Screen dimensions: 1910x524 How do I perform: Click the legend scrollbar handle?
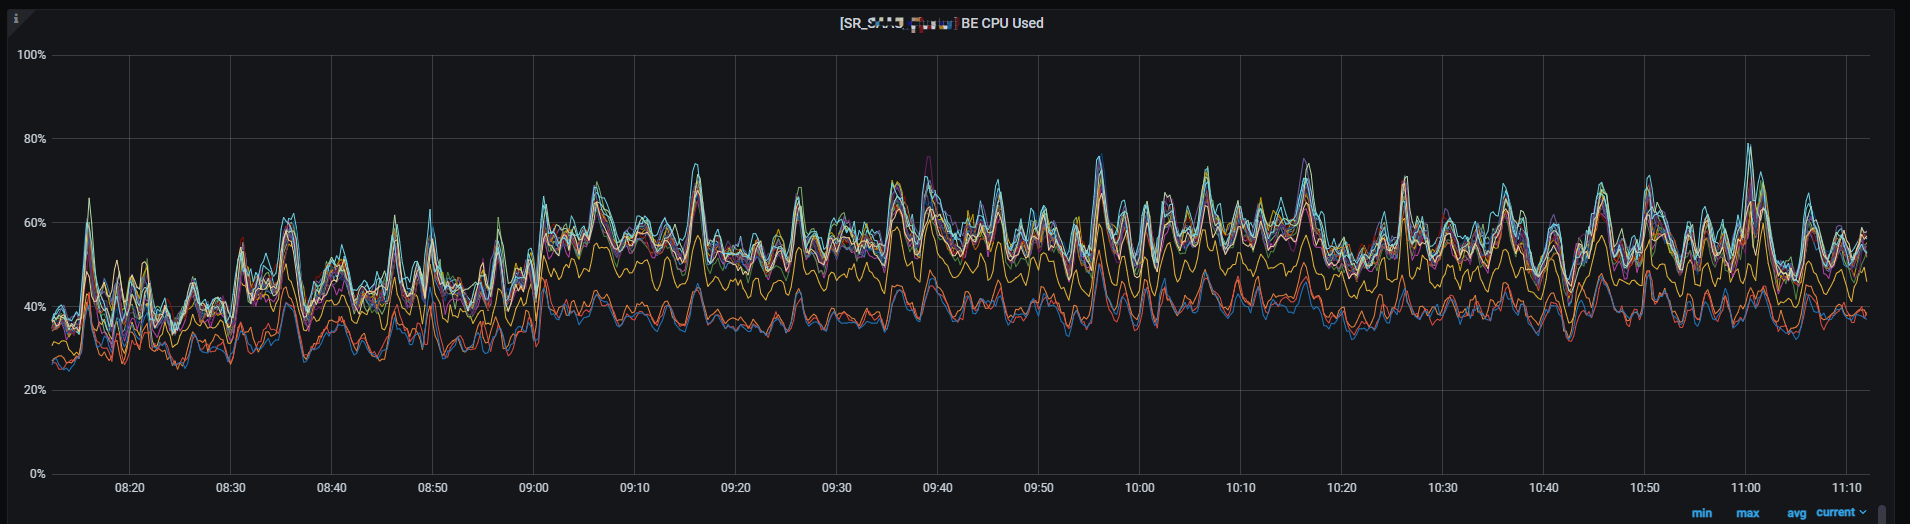(1881, 514)
